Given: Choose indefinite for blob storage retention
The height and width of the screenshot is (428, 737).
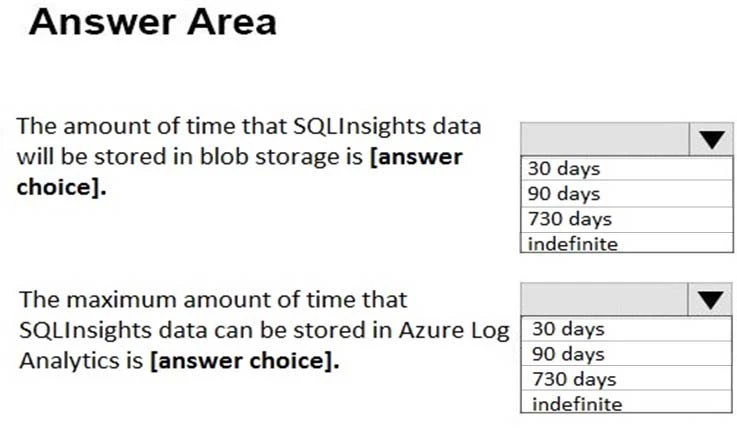Looking at the screenshot, I should tap(573, 243).
